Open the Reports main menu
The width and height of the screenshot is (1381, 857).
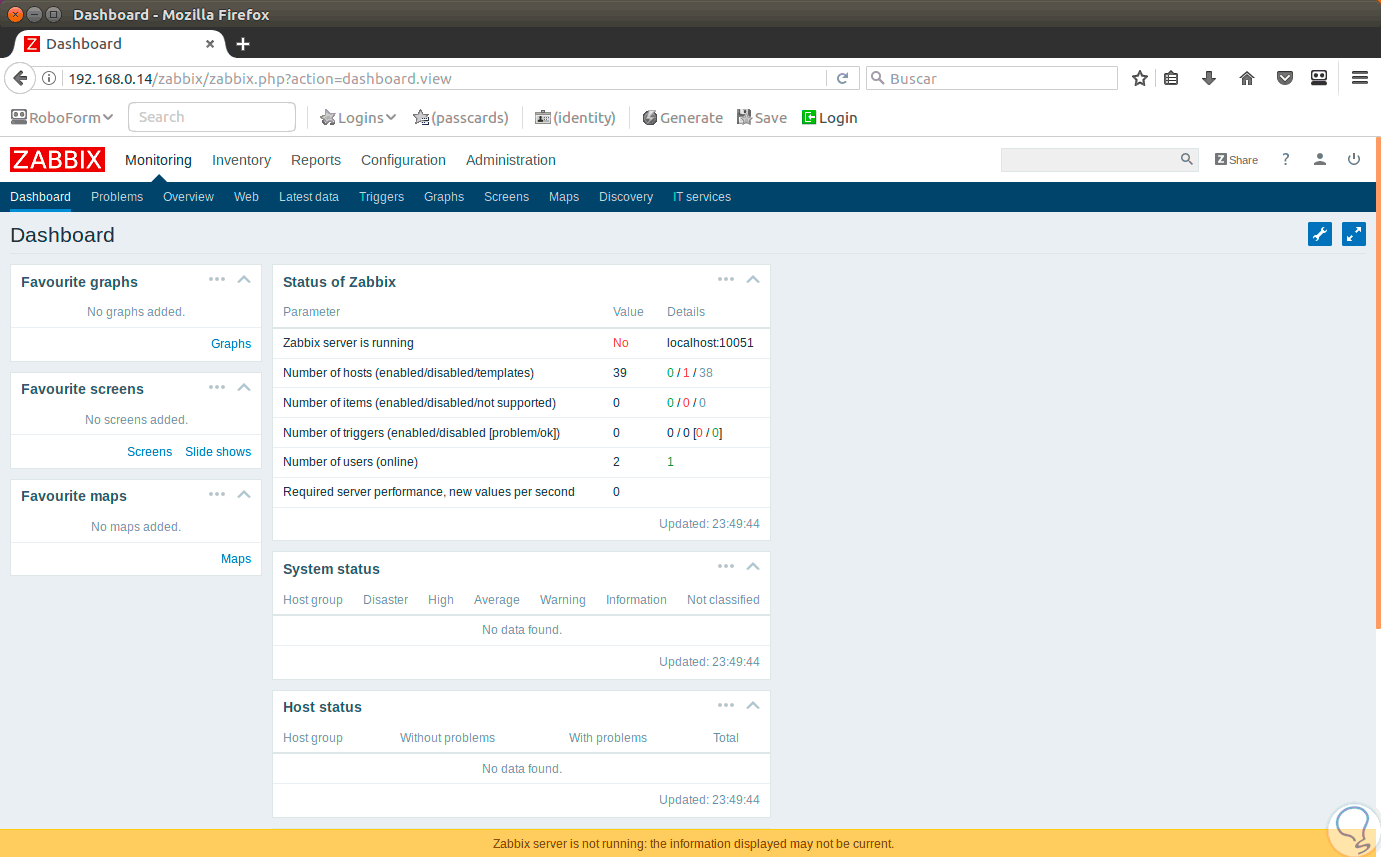click(316, 160)
